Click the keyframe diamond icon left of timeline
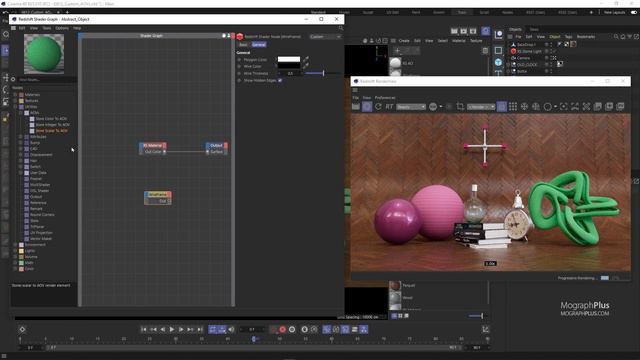The width and height of the screenshot is (640, 360). tap(22, 329)
